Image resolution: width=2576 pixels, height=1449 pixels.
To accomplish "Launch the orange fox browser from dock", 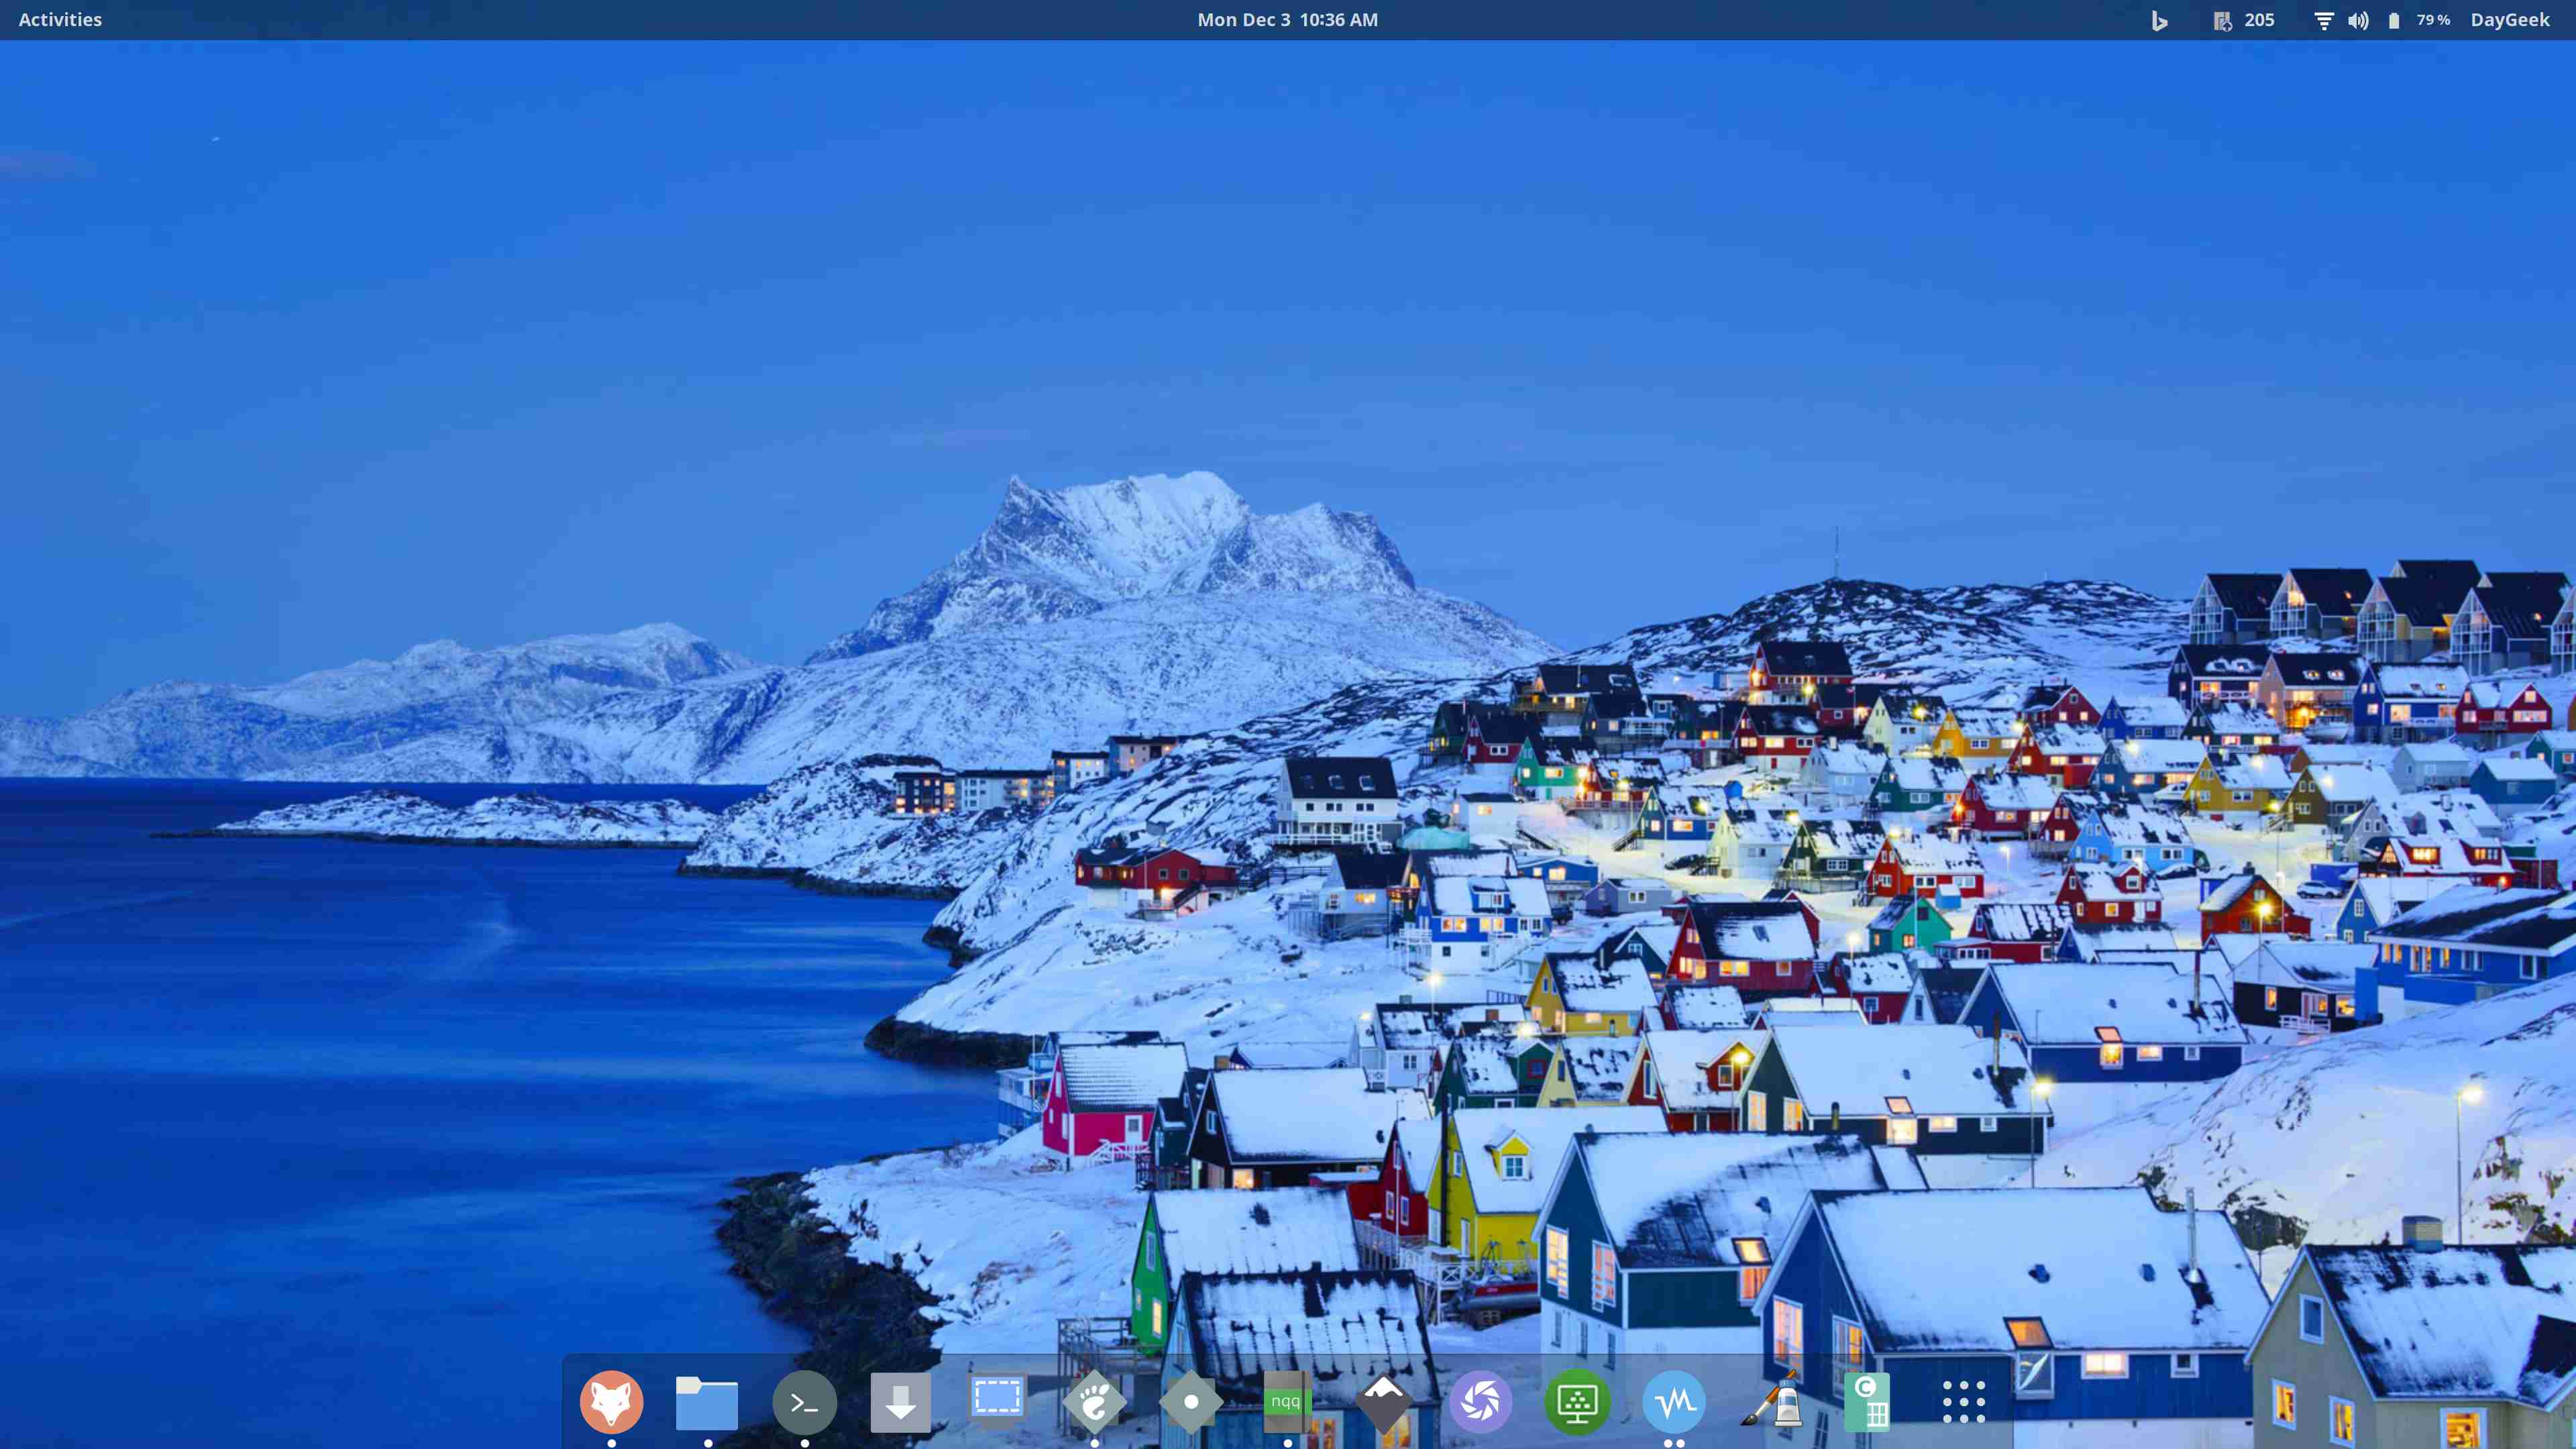I will 611,1401.
